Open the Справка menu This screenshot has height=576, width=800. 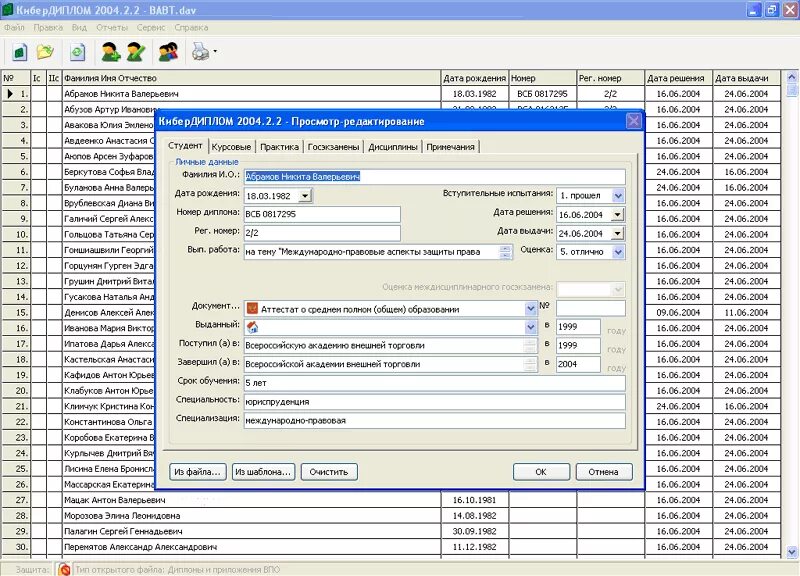(x=191, y=28)
